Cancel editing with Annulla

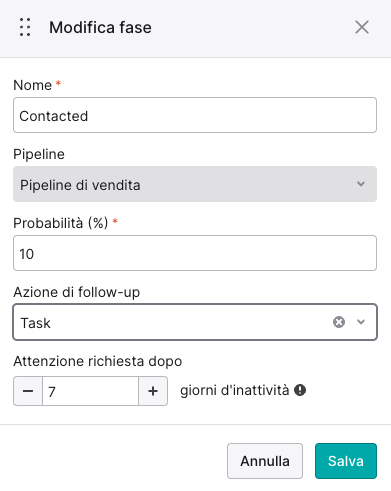point(265,461)
